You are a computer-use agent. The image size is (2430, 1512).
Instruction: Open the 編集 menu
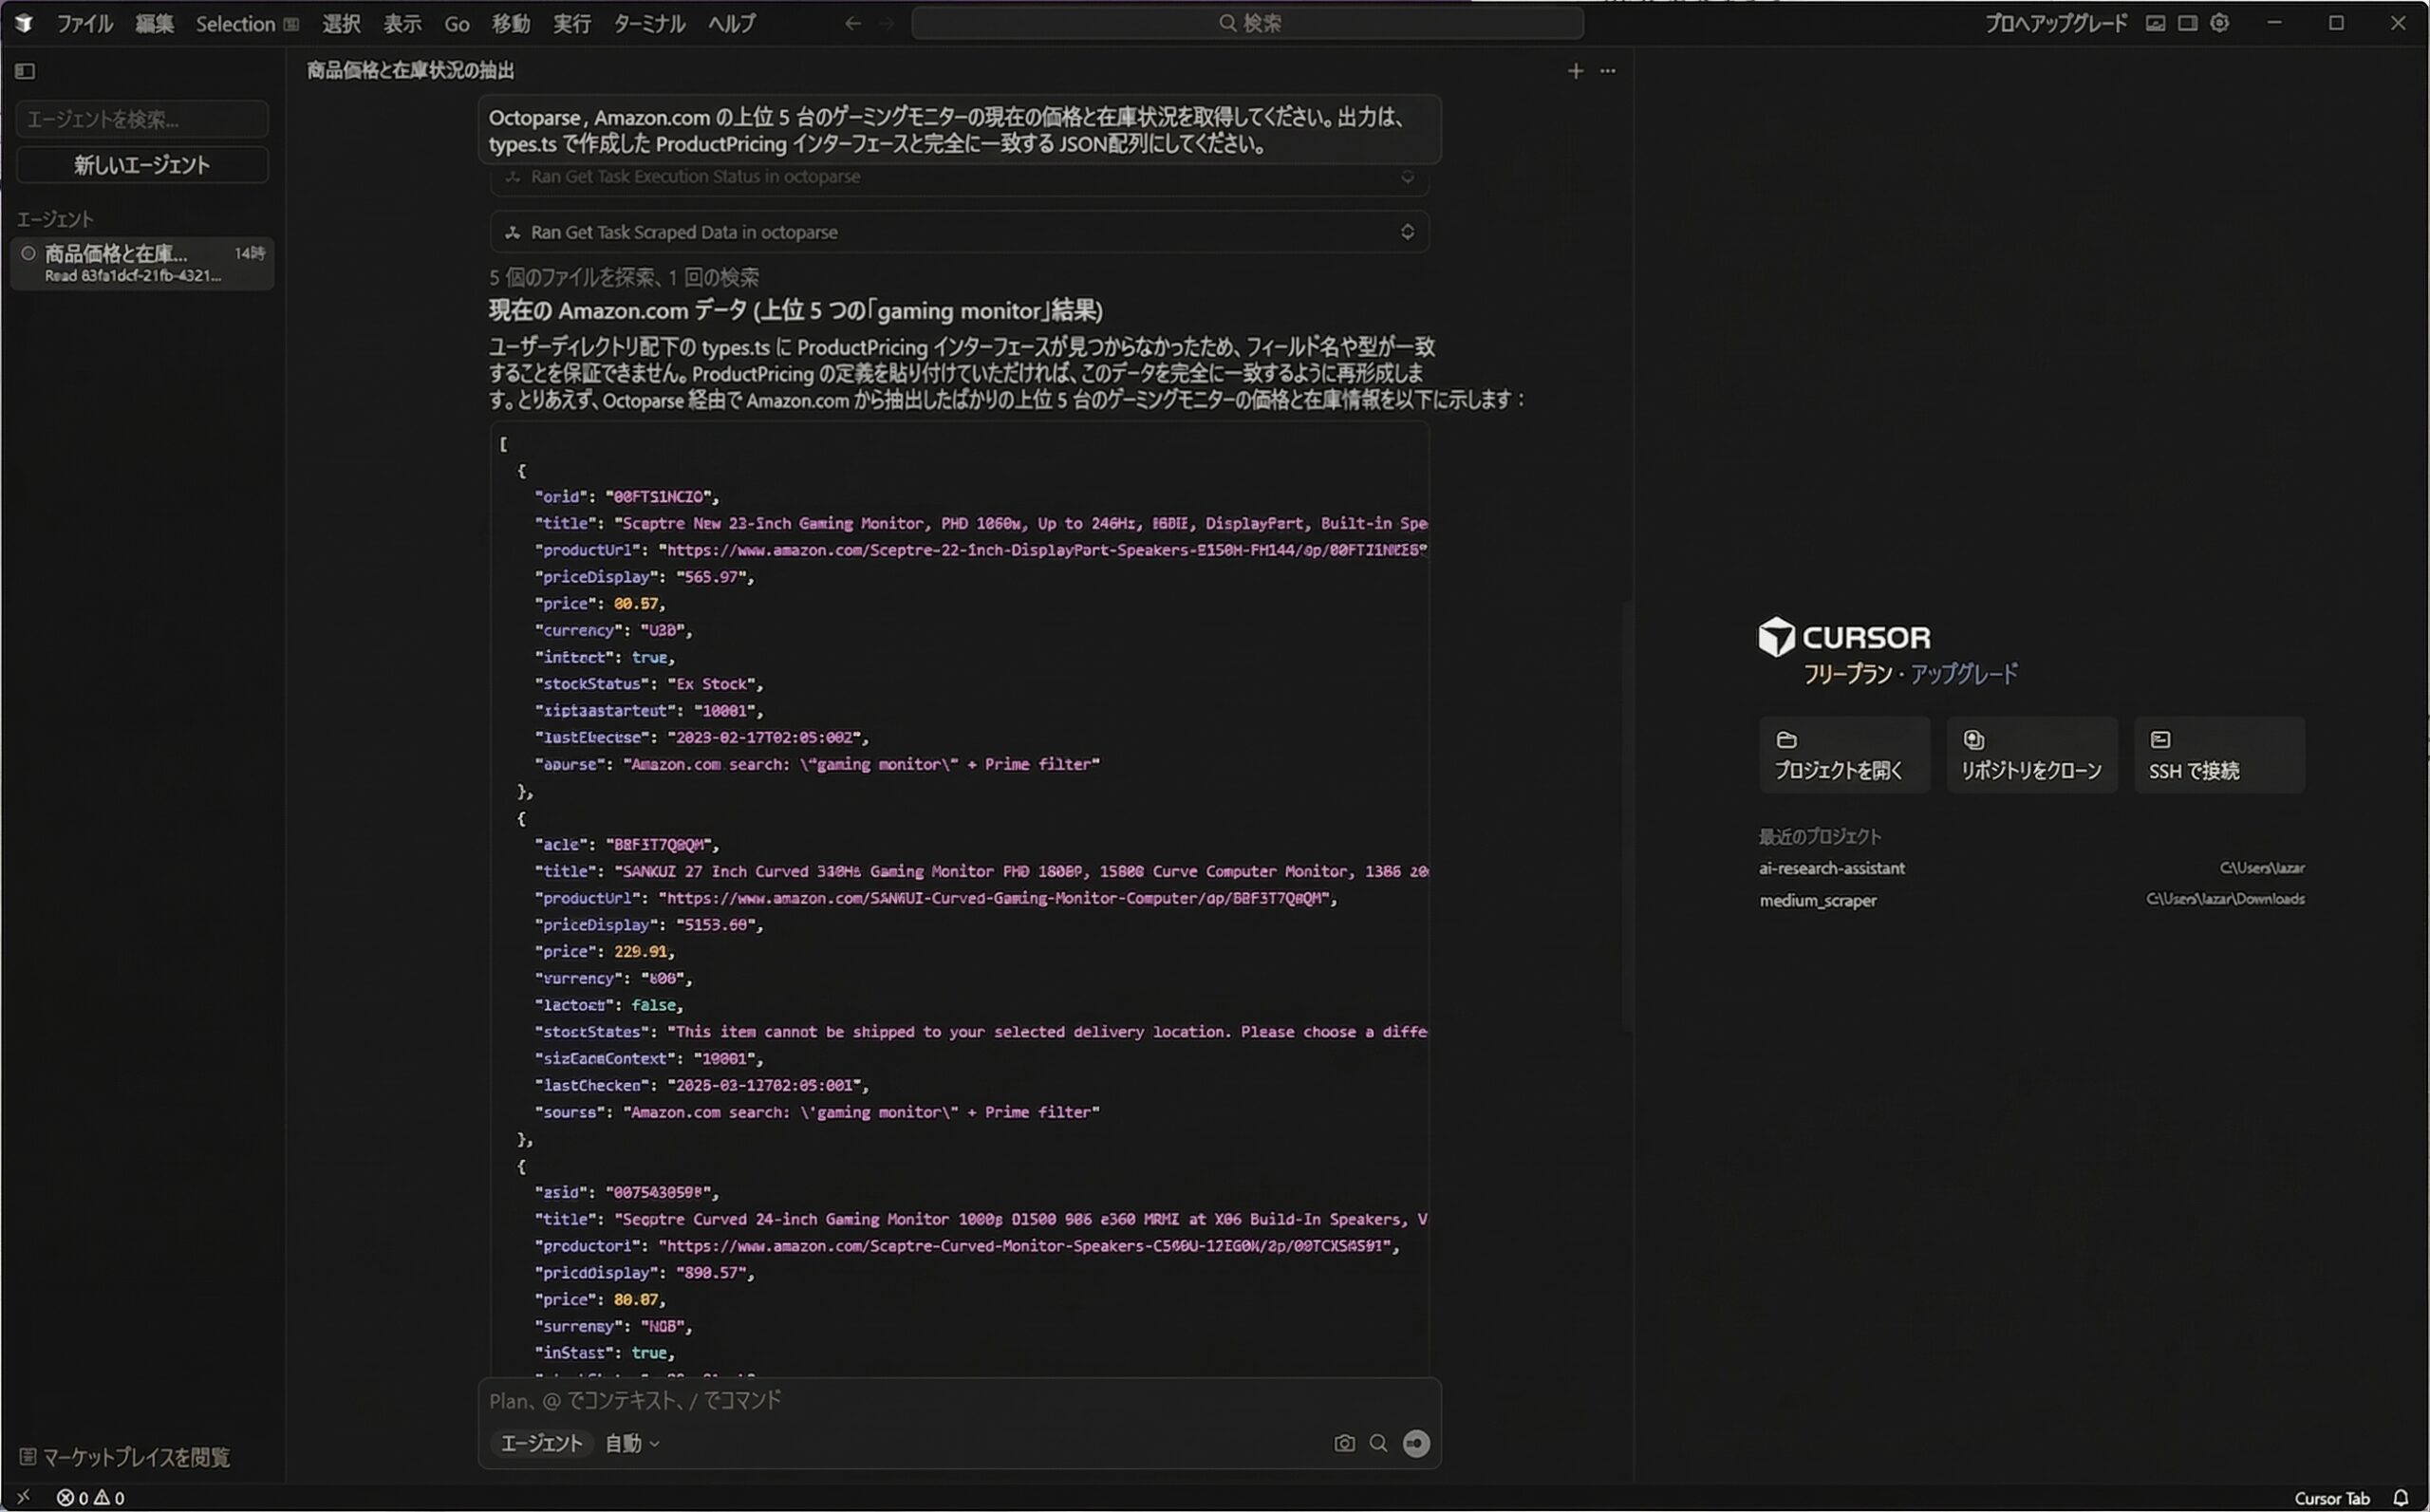click(154, 23)
